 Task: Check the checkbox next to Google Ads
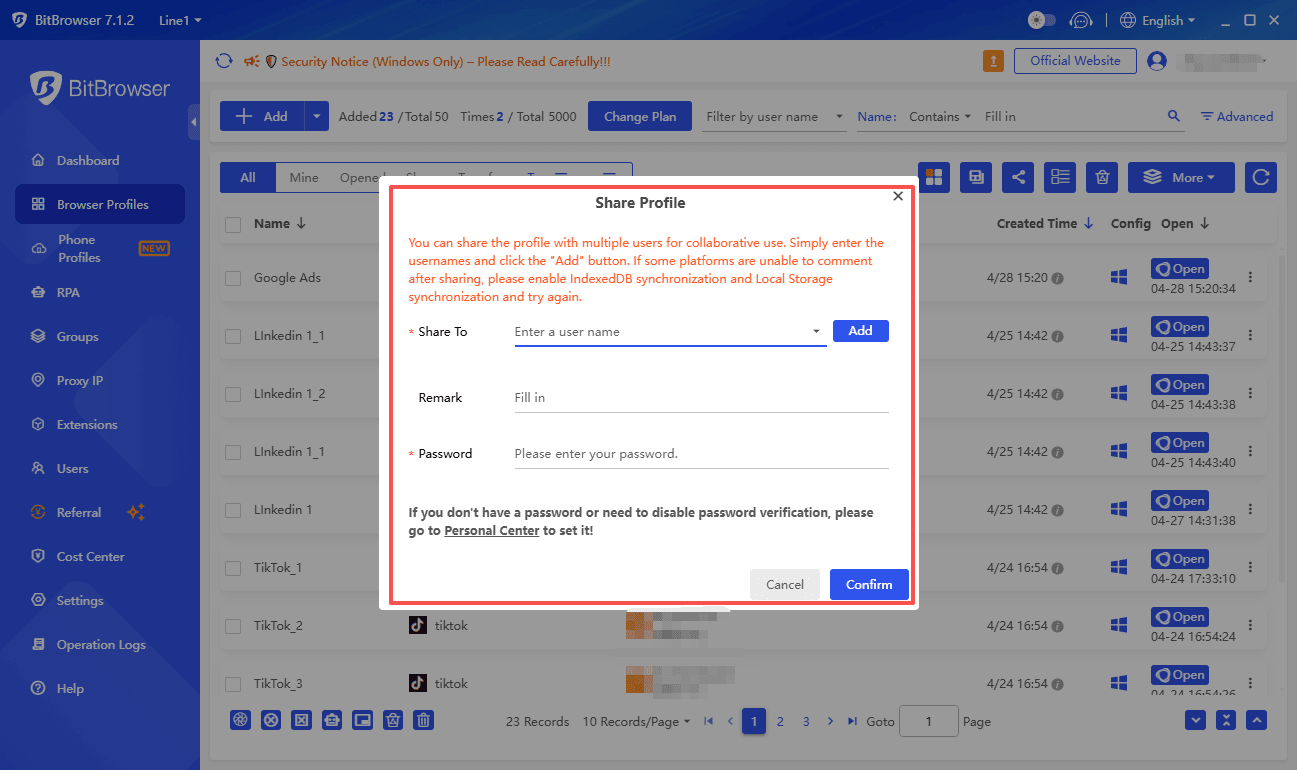(233, 277)
